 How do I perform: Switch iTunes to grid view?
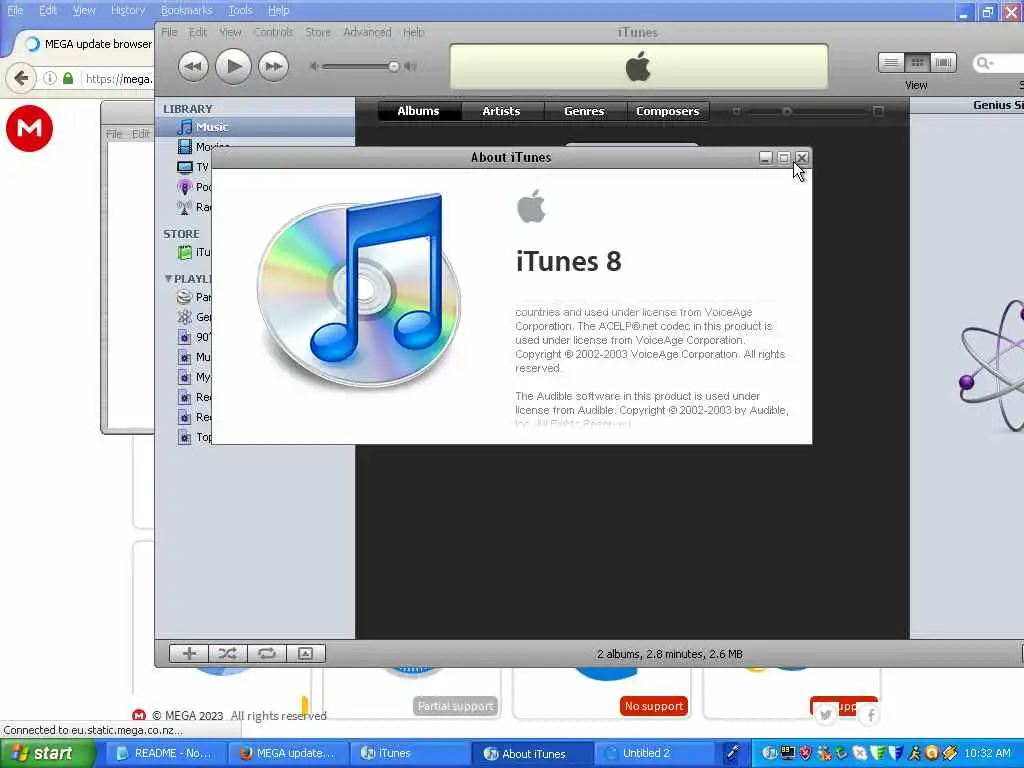(x=917, y=63)
